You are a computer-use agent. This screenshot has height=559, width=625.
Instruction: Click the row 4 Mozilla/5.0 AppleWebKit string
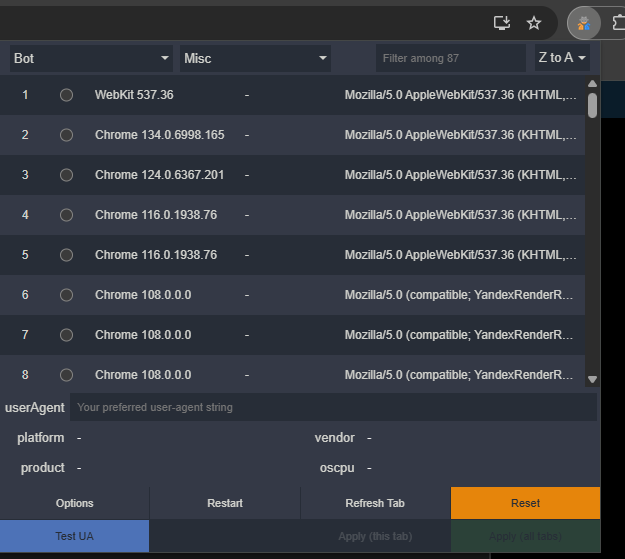click(x=460, y=215)
